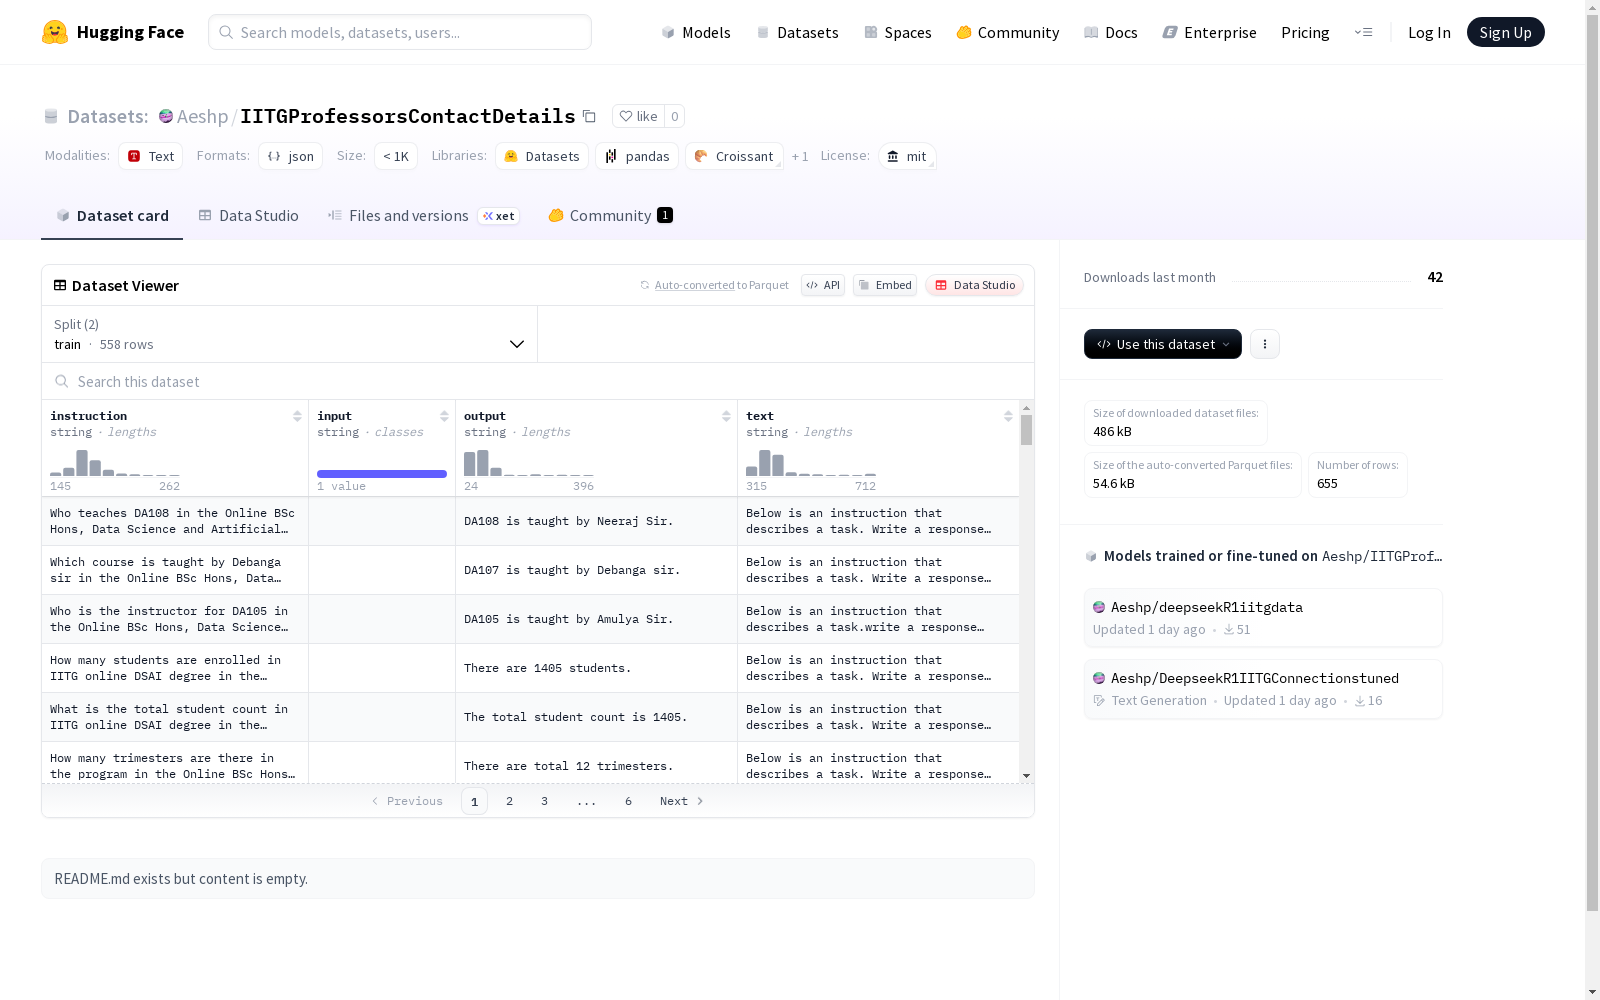The image size is (1600, 1000).
Task: Select the json format tag
Action: click(x=290, y=156)
